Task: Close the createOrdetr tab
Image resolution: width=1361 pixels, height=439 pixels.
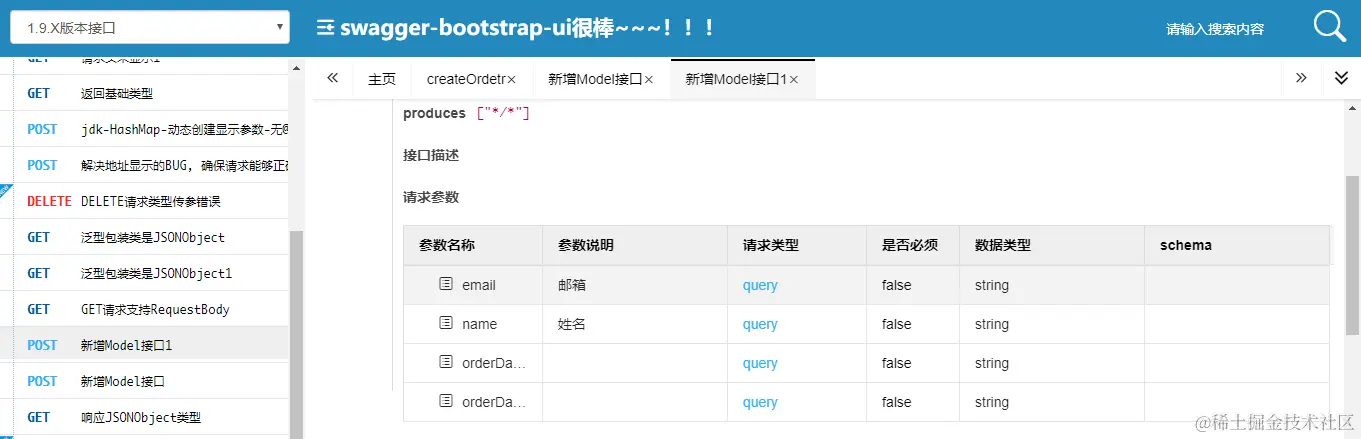Action: 511,79
